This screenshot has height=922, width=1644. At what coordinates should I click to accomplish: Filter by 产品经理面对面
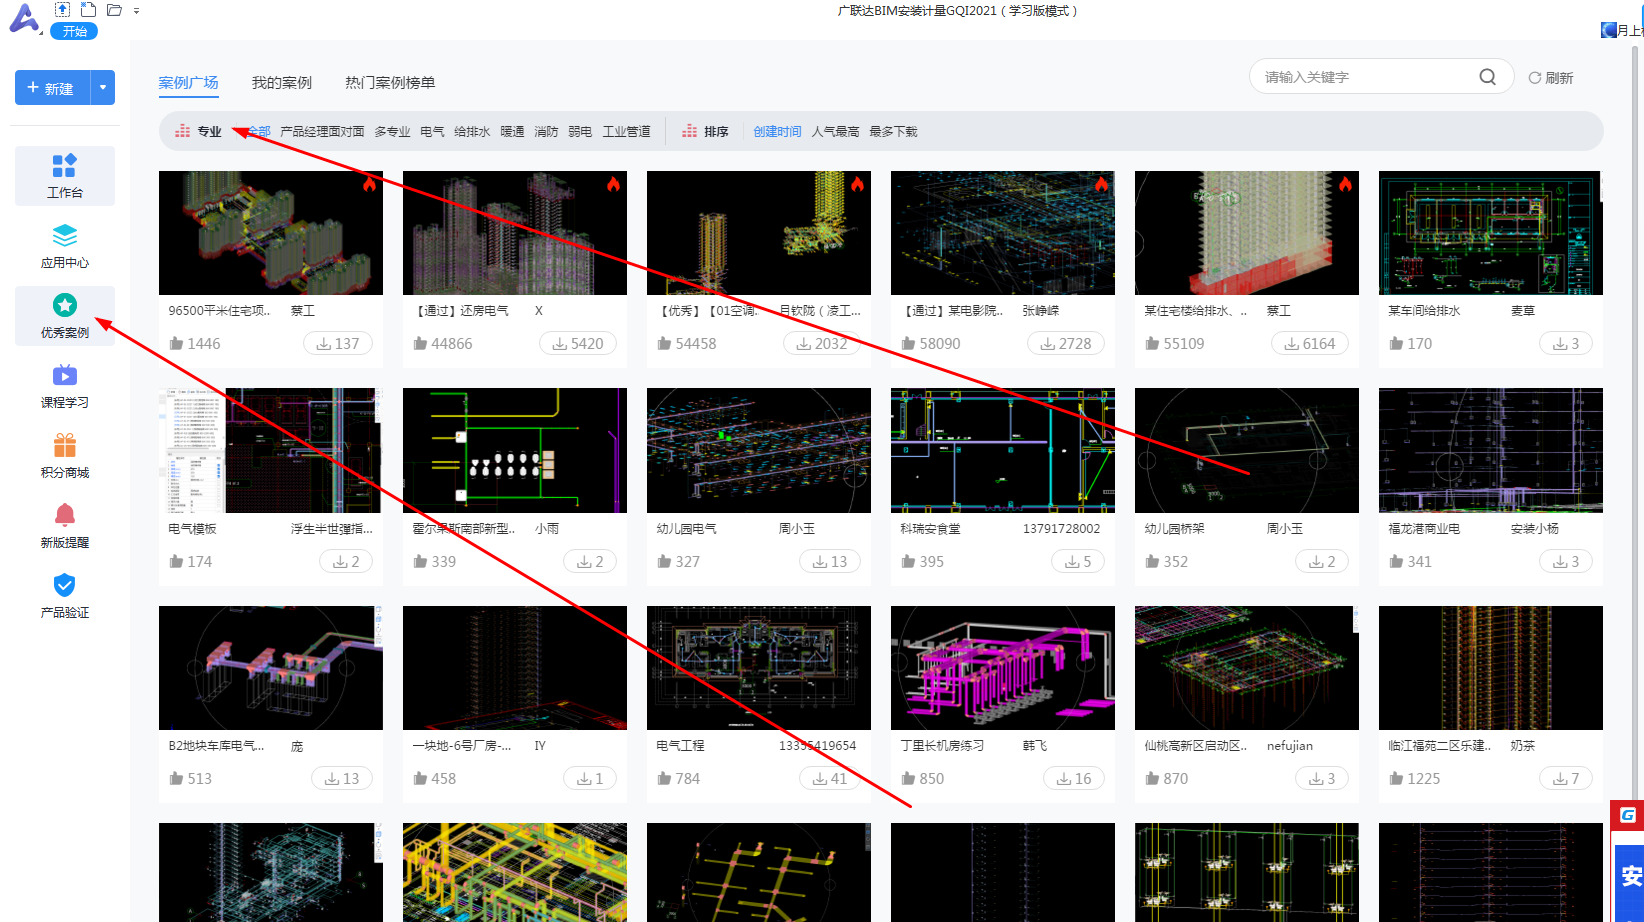tap(322, 132)
